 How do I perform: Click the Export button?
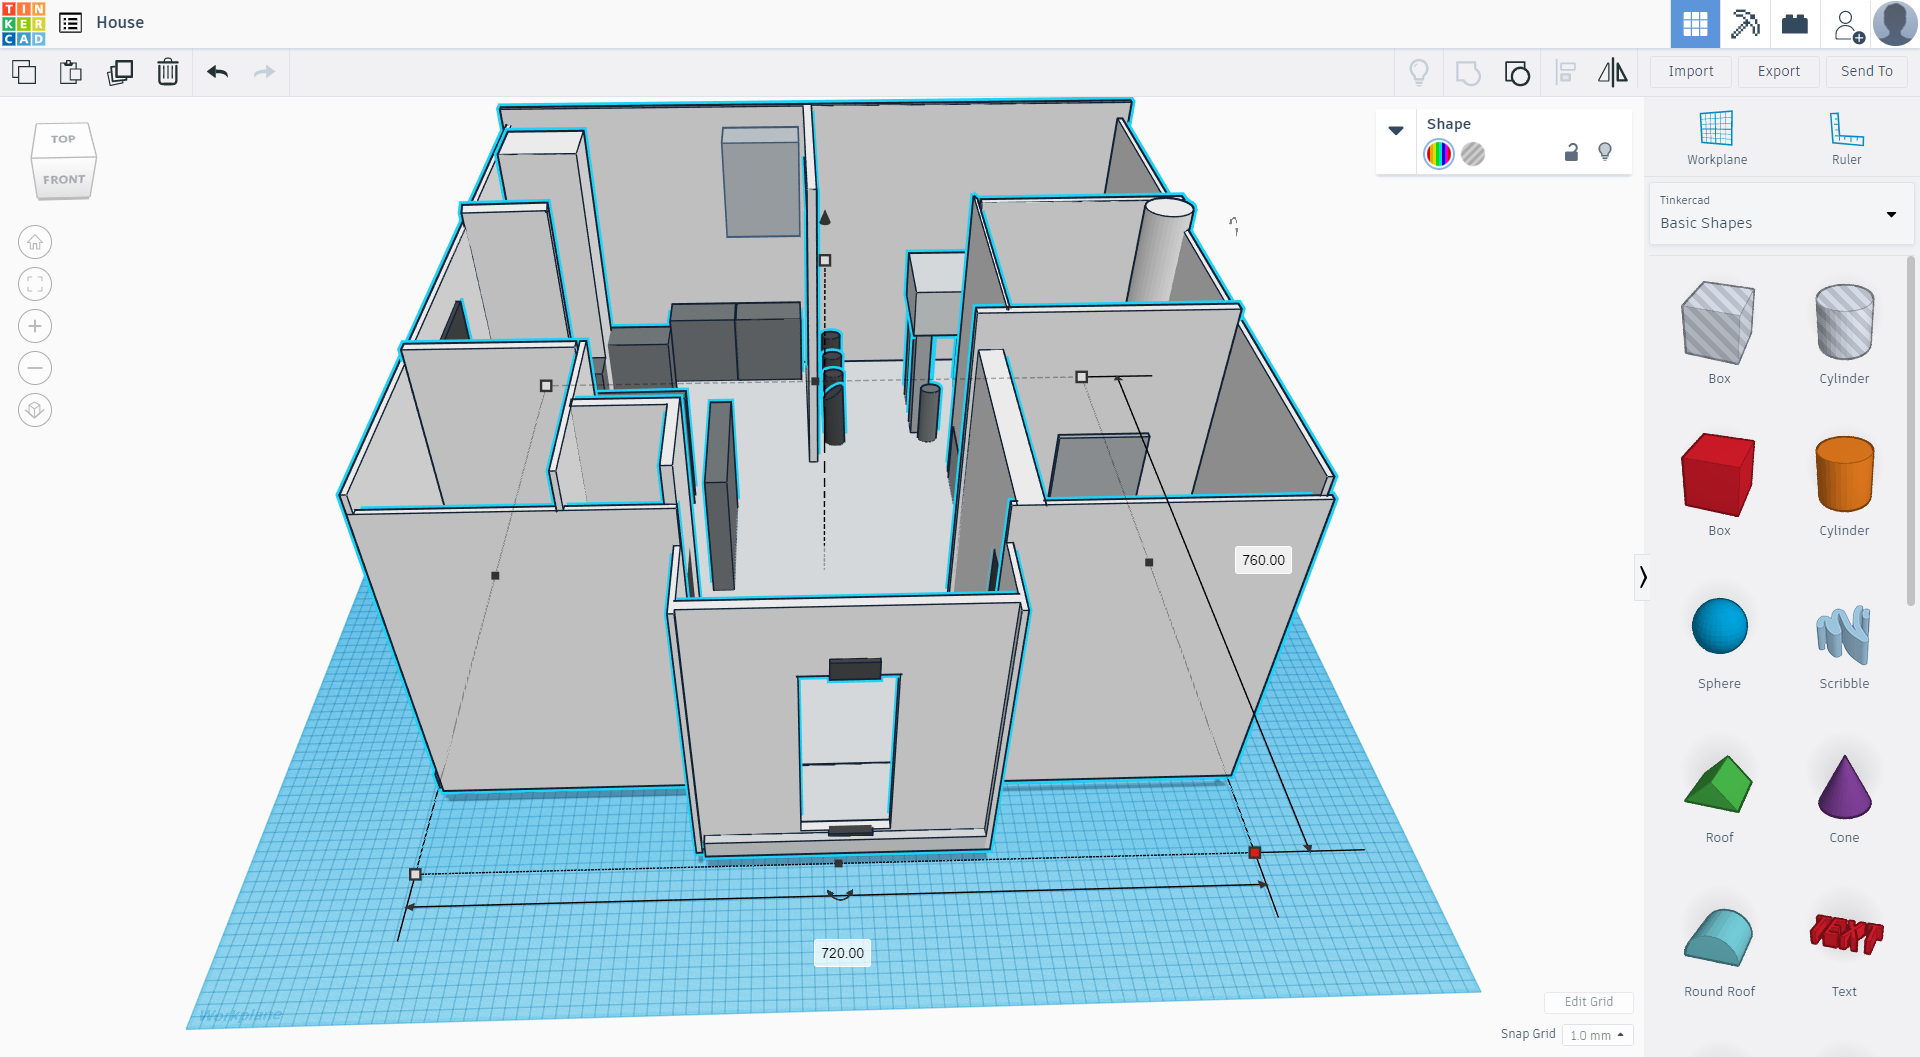pyautogui.click(x=1778, y=71)
